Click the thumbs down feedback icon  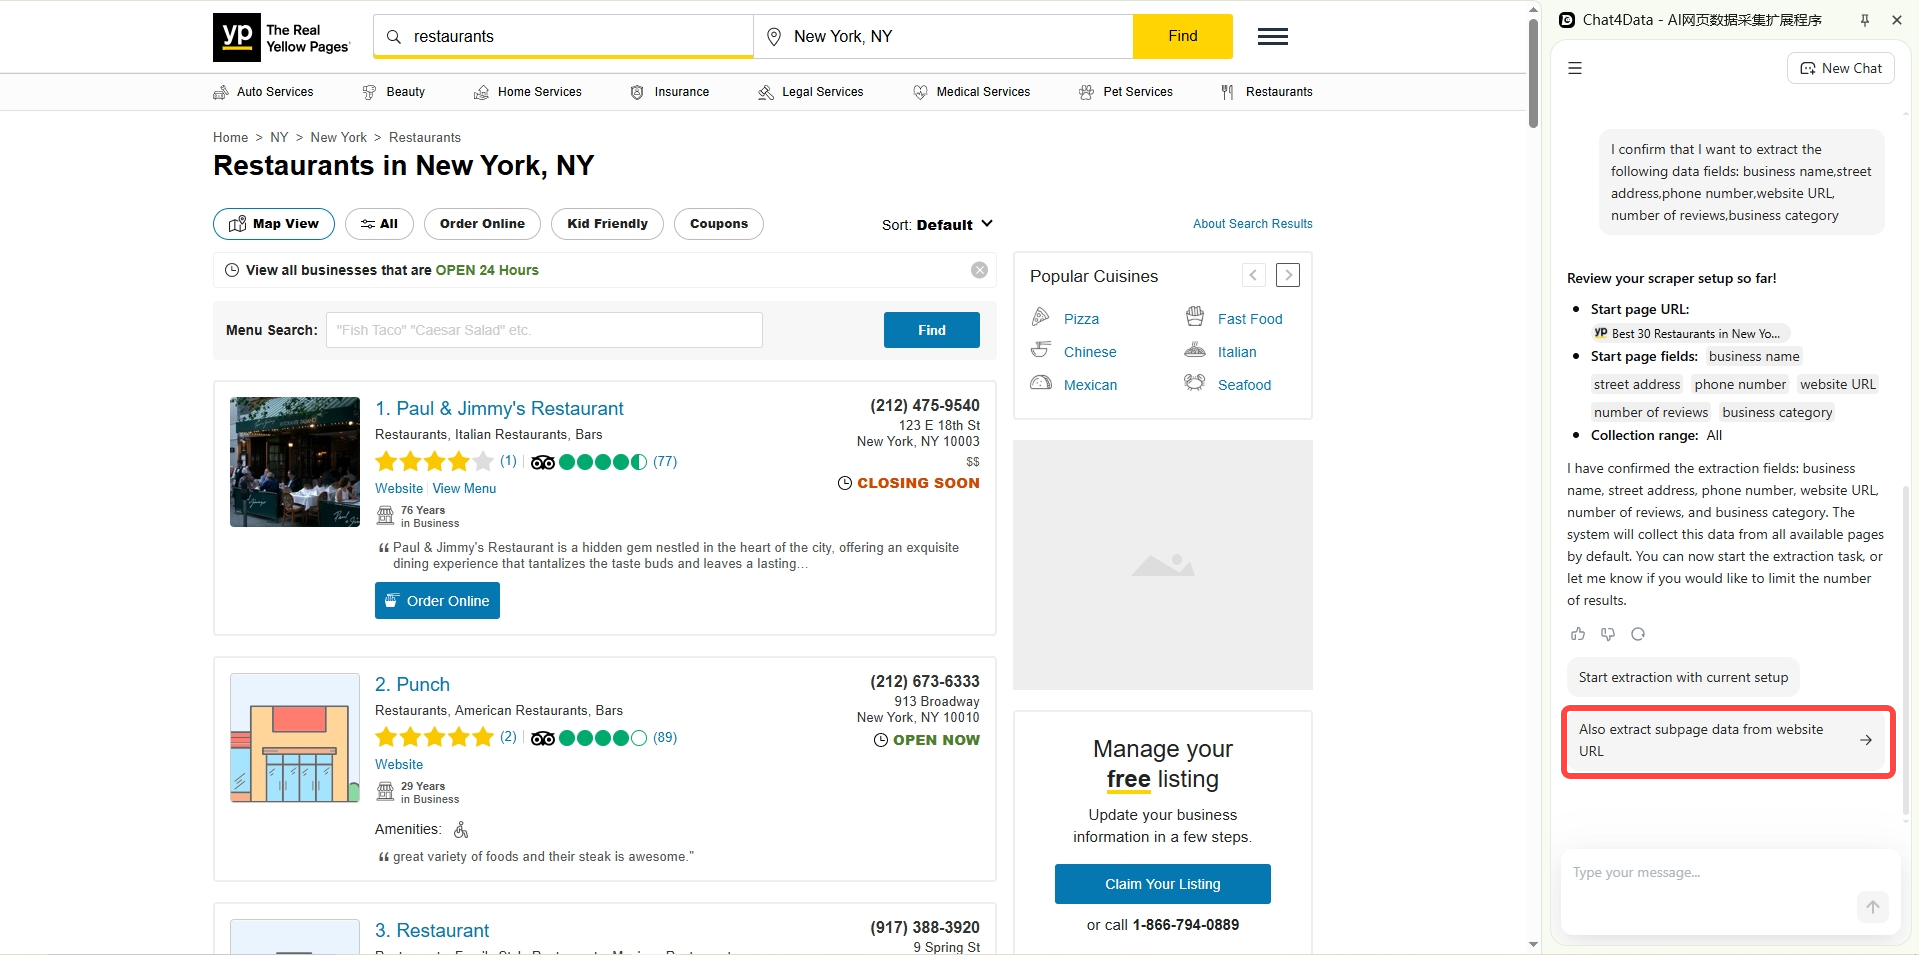(x=1608, y=634)
